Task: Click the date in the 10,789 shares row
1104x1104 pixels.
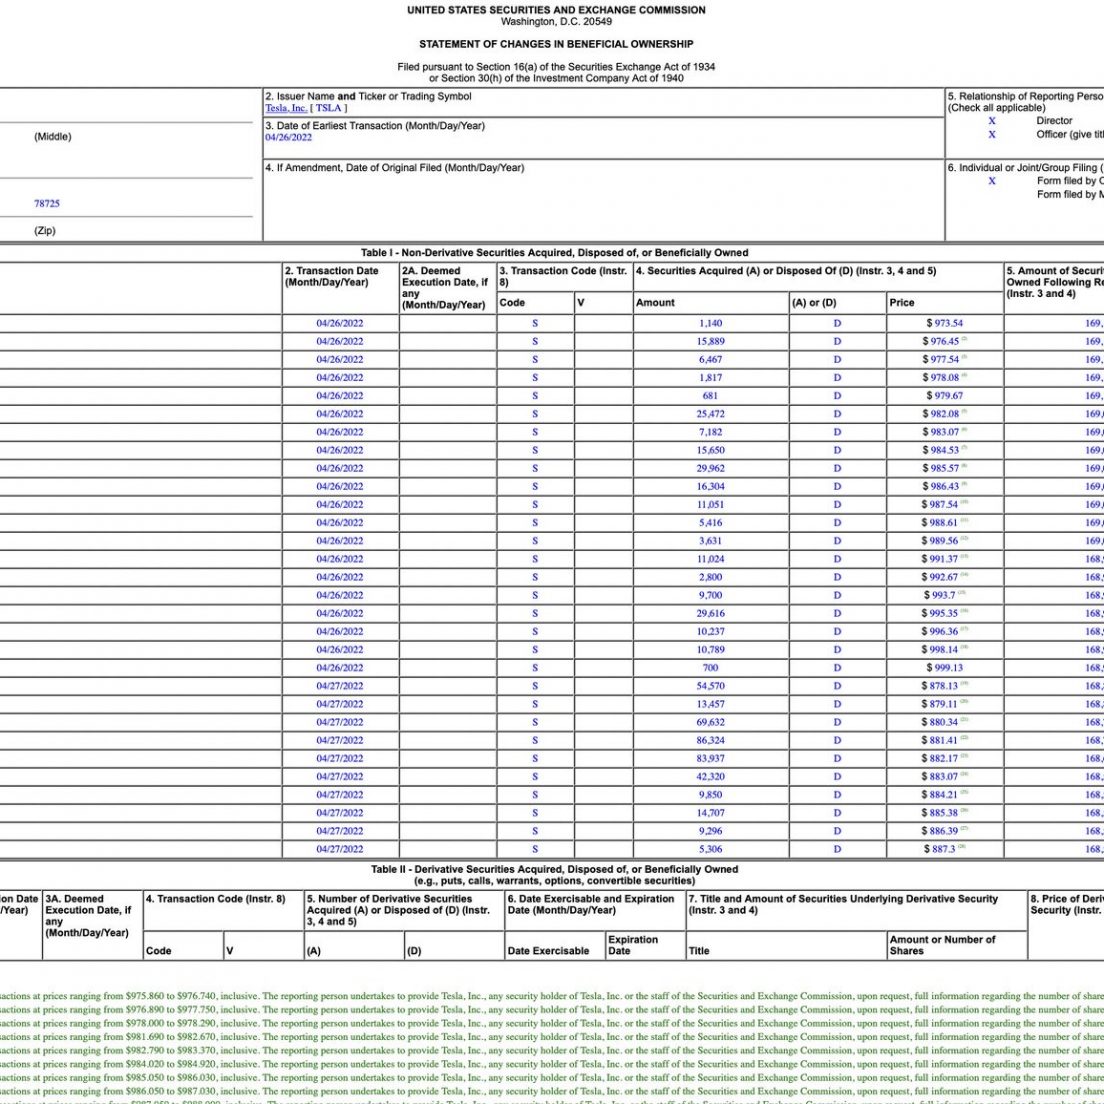Action: click(x=340, y=650)
